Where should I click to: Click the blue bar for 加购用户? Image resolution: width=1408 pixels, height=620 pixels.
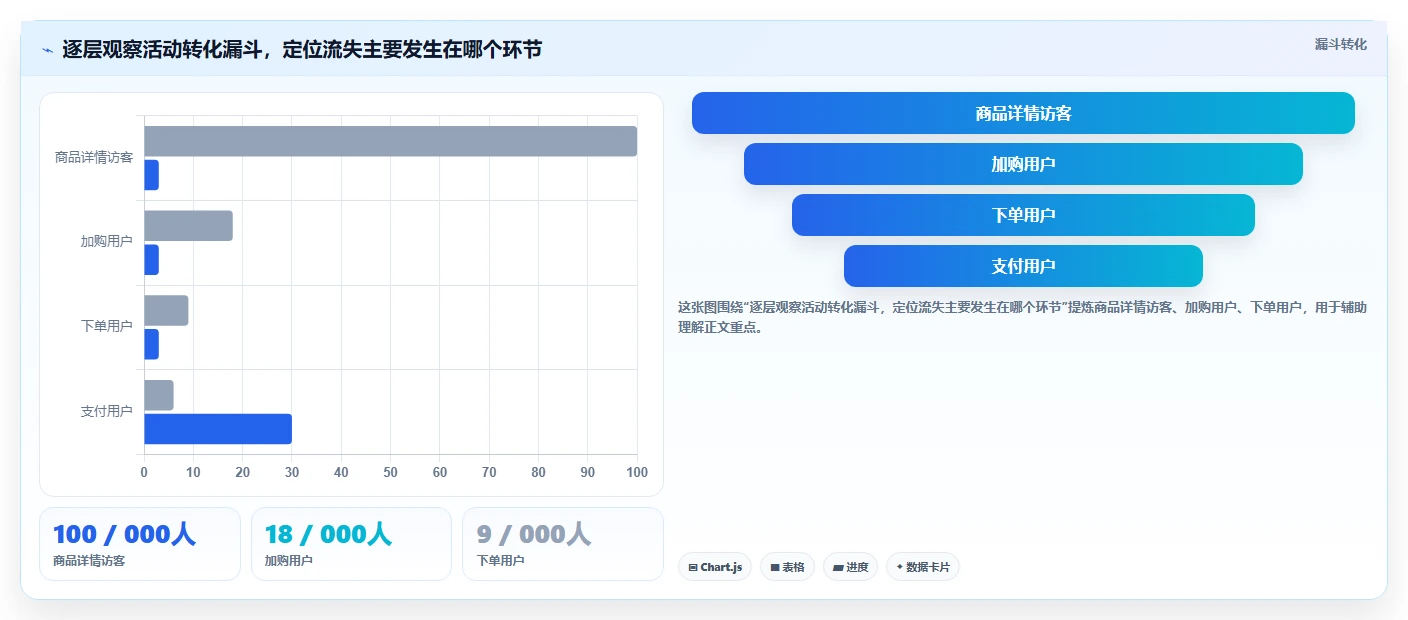tap(151, 260)
